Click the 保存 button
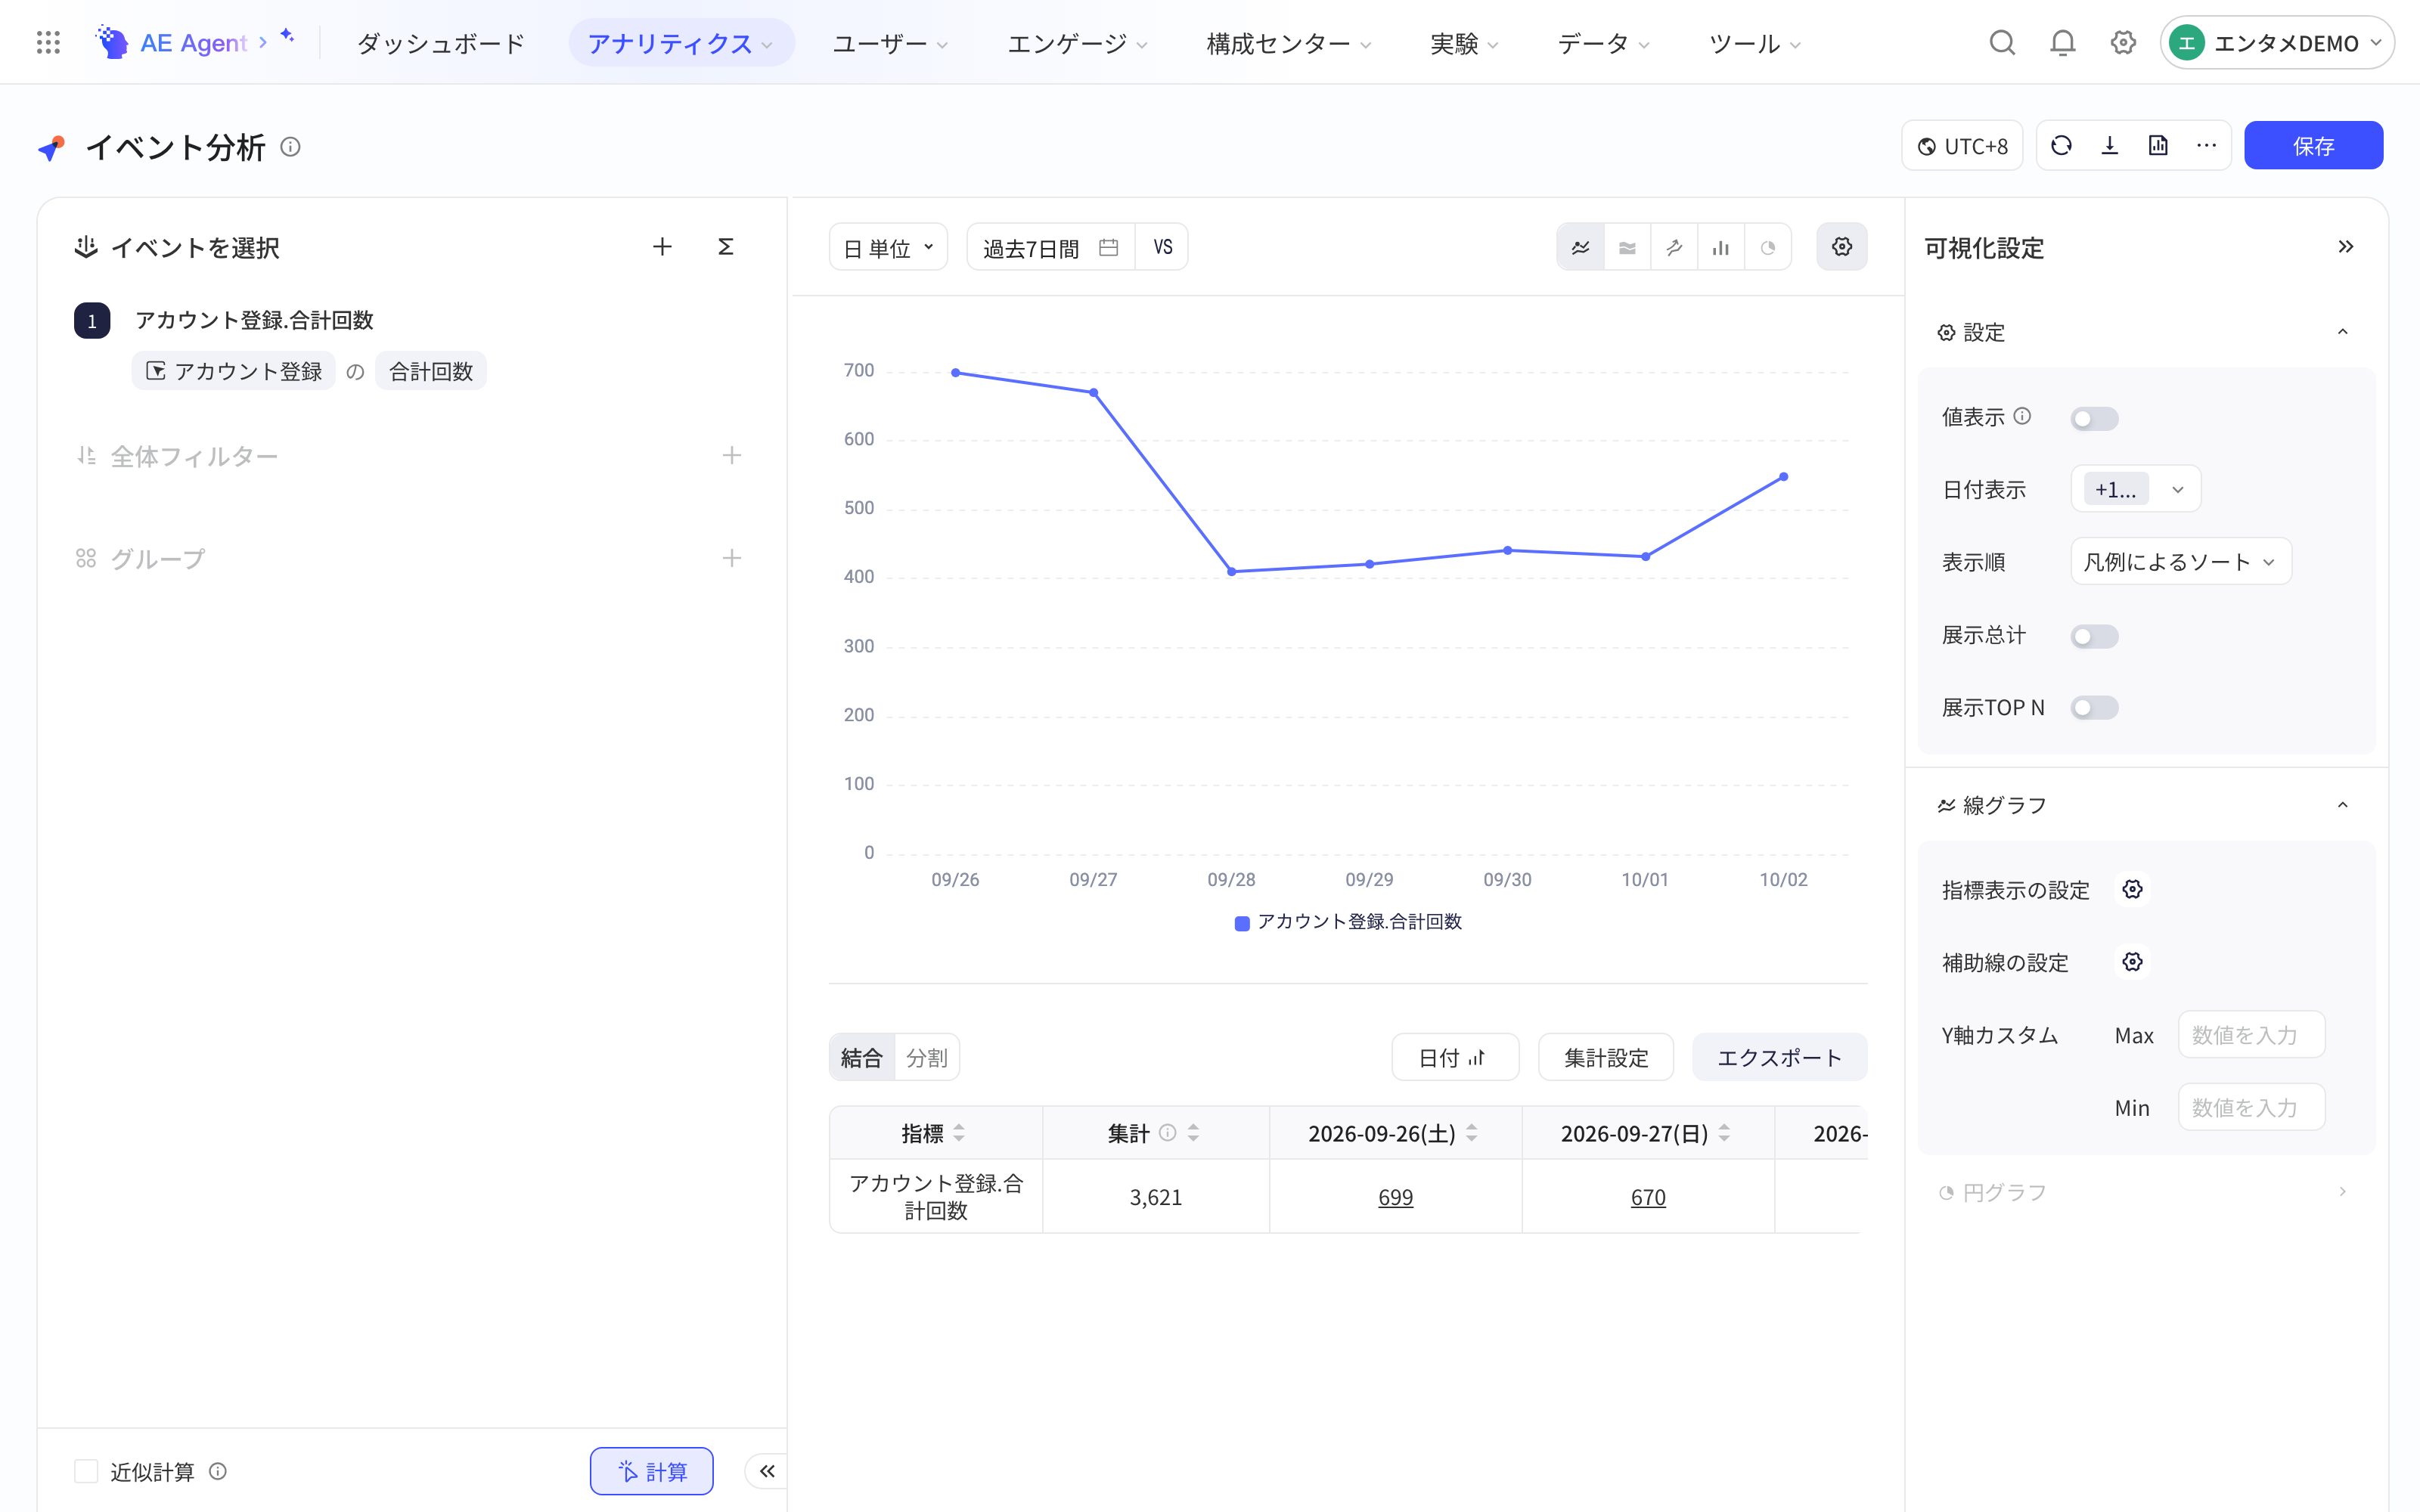Viewport: 2420px width, 1512px height. pos(2313,146)
